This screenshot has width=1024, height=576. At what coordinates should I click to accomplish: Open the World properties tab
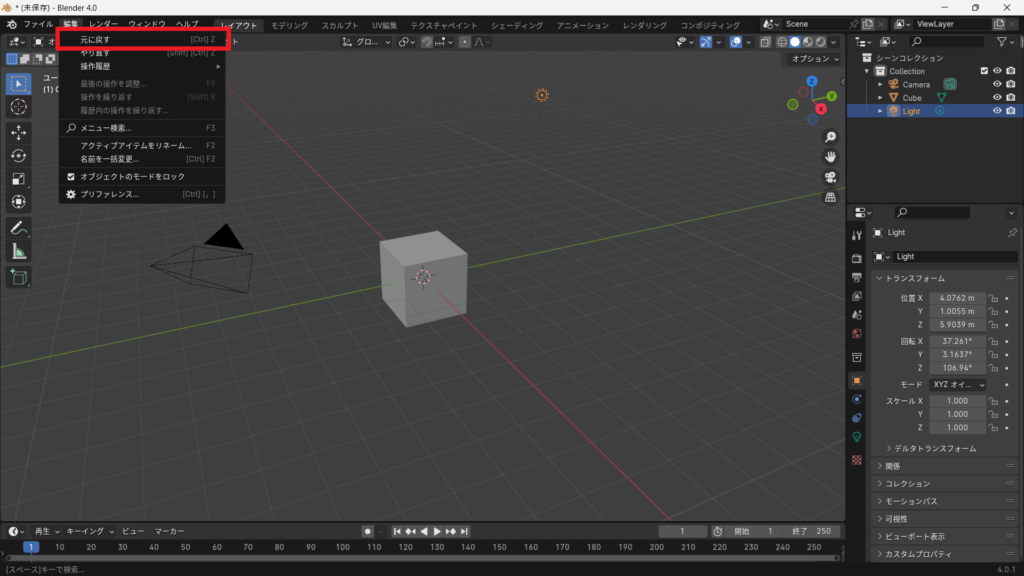click(857, 334)
